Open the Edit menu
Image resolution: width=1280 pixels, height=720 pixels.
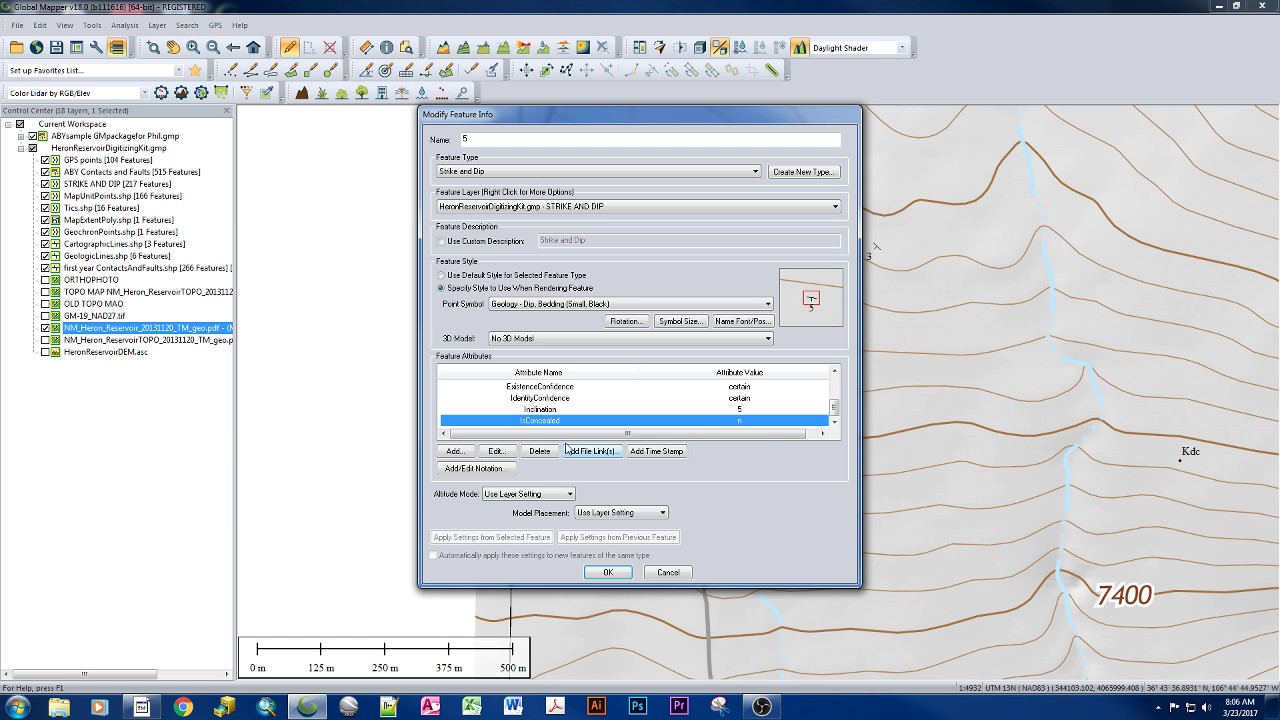(40, 25)
